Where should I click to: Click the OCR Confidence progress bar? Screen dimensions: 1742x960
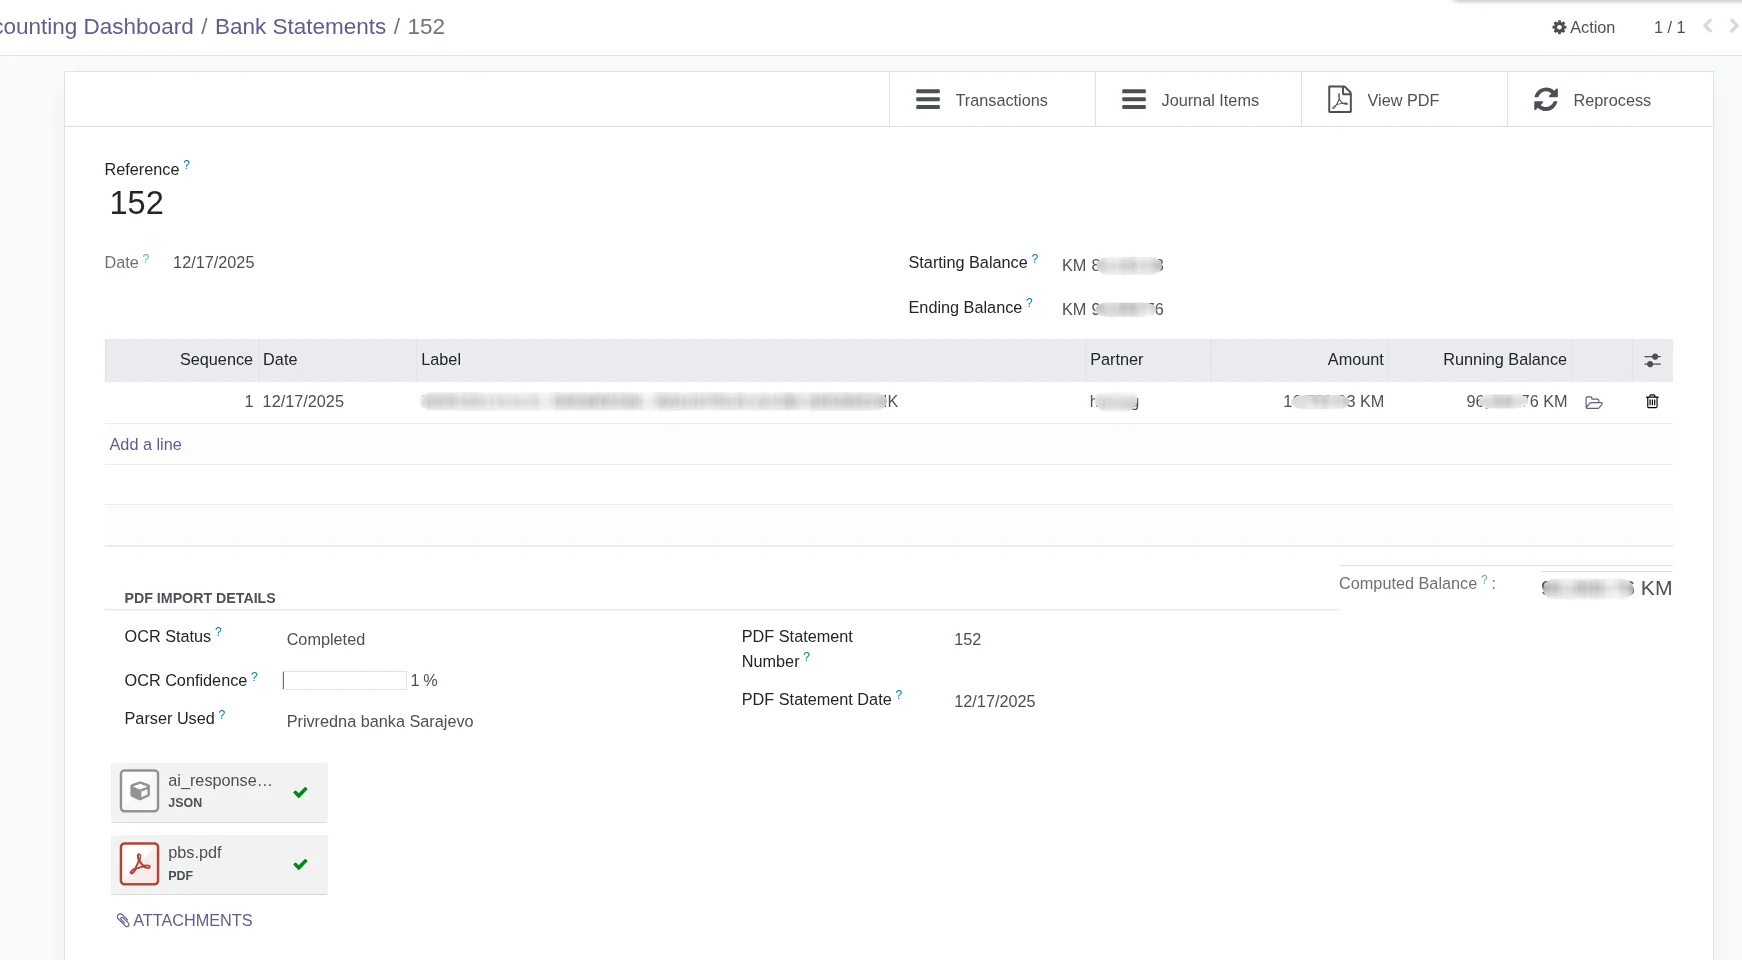click(x=344, y=681)
